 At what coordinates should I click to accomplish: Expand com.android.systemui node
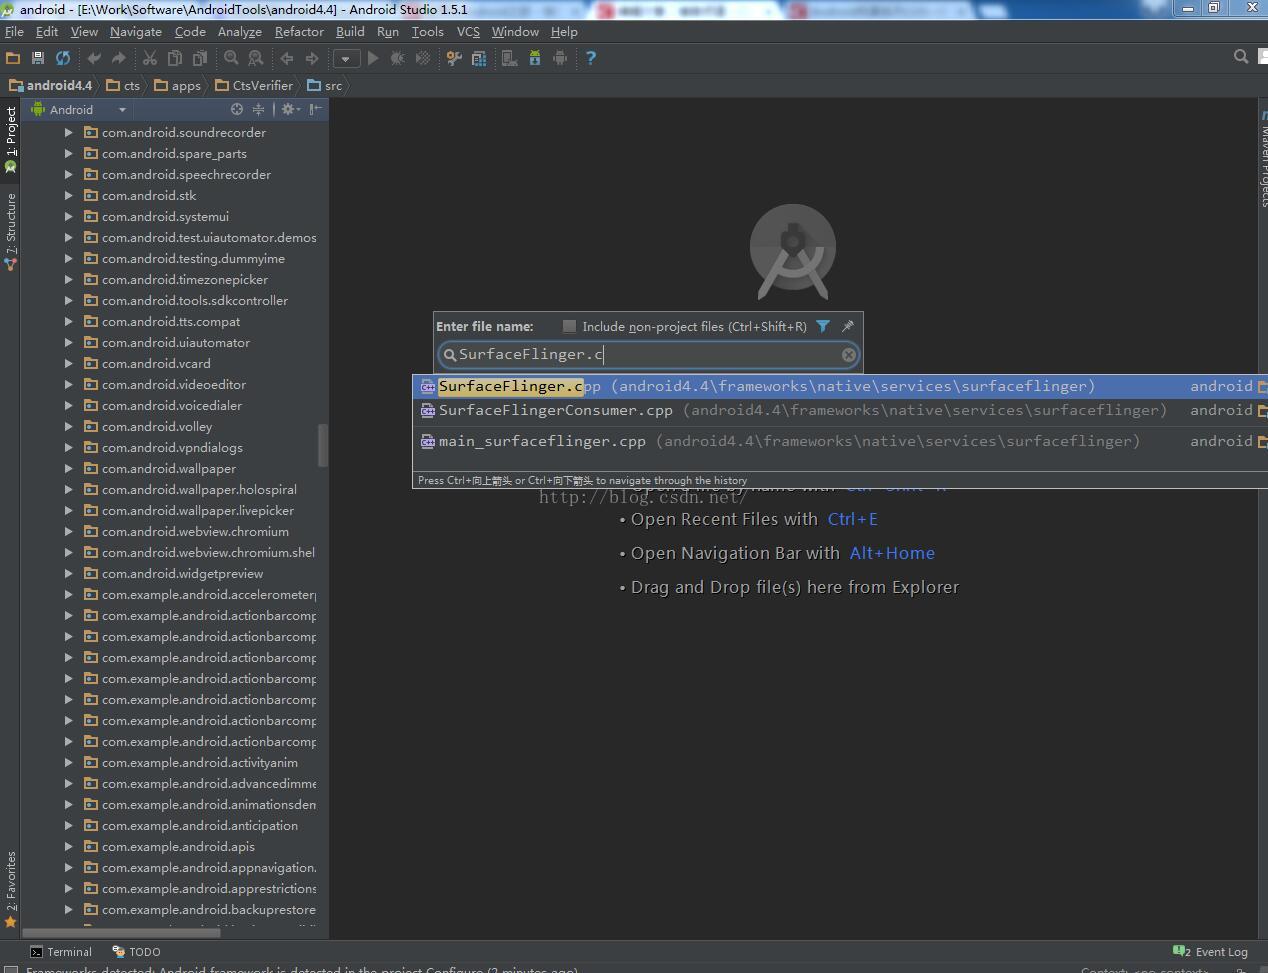click(x=68, y=216)
